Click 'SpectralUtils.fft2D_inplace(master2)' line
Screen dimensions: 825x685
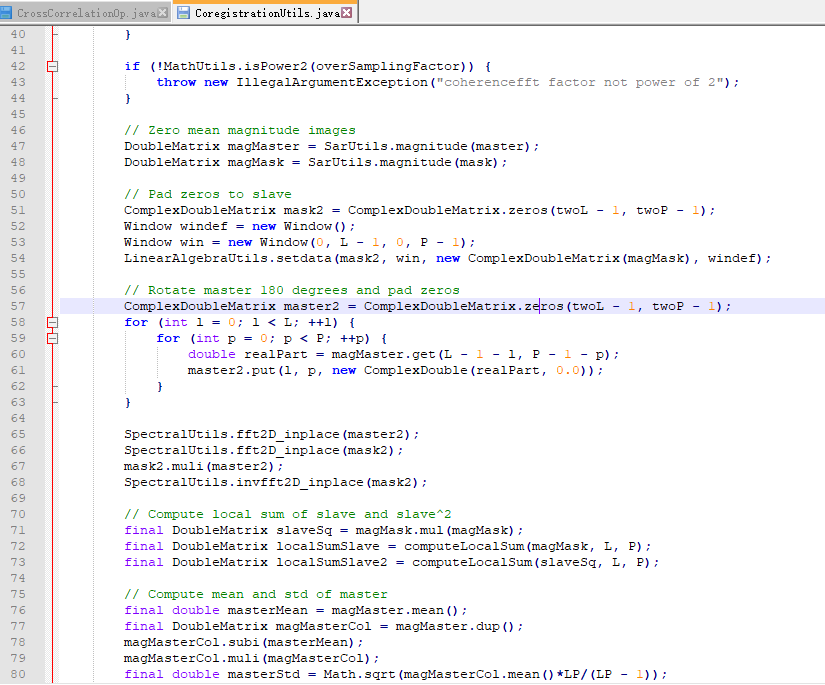(271, 434)
